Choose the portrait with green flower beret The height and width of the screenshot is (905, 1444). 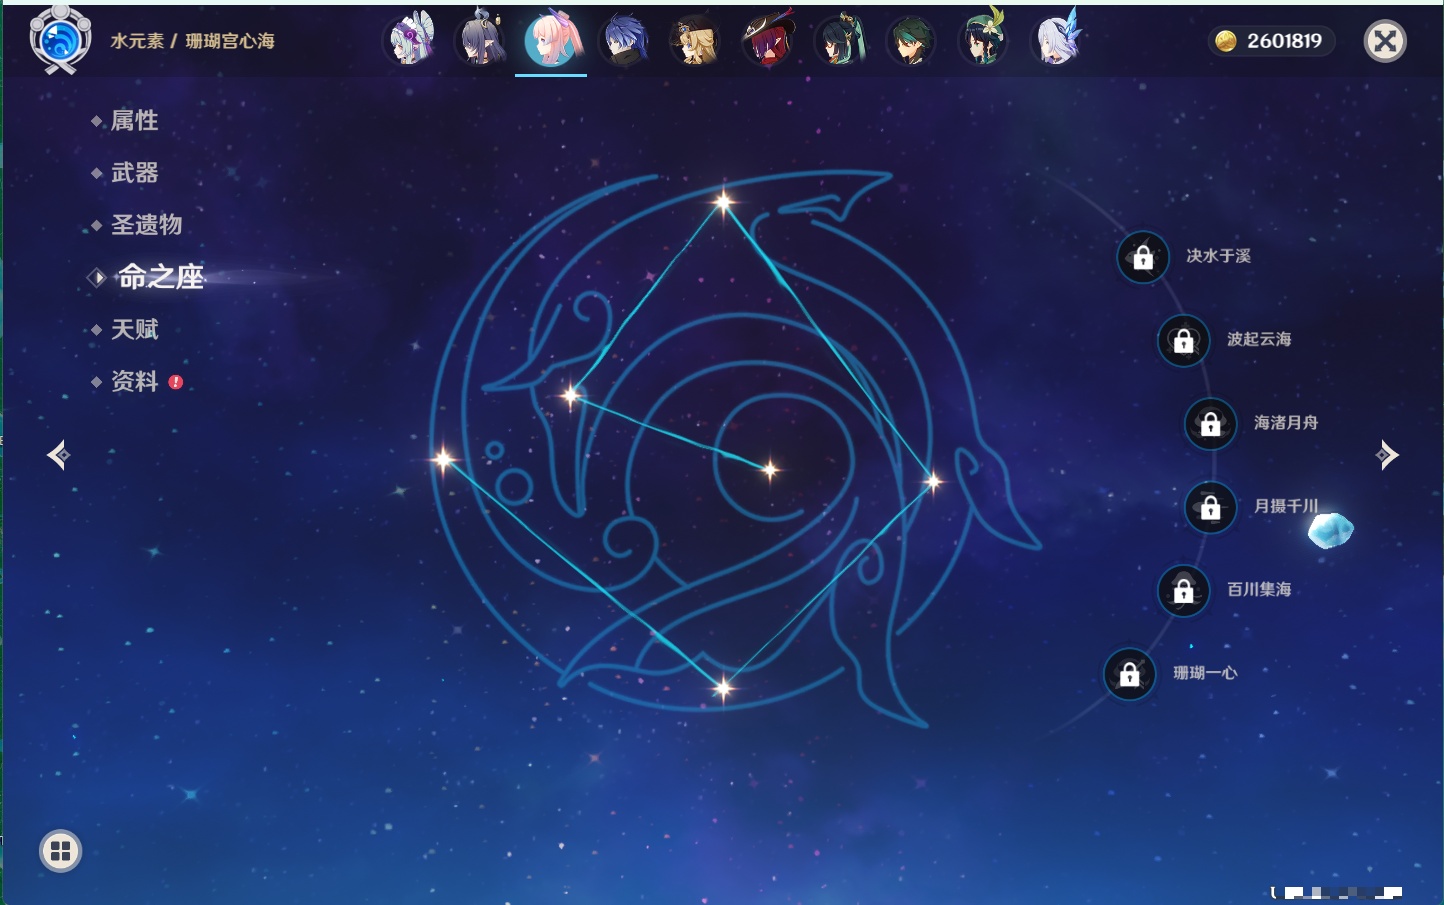click(x=983, y=40)
